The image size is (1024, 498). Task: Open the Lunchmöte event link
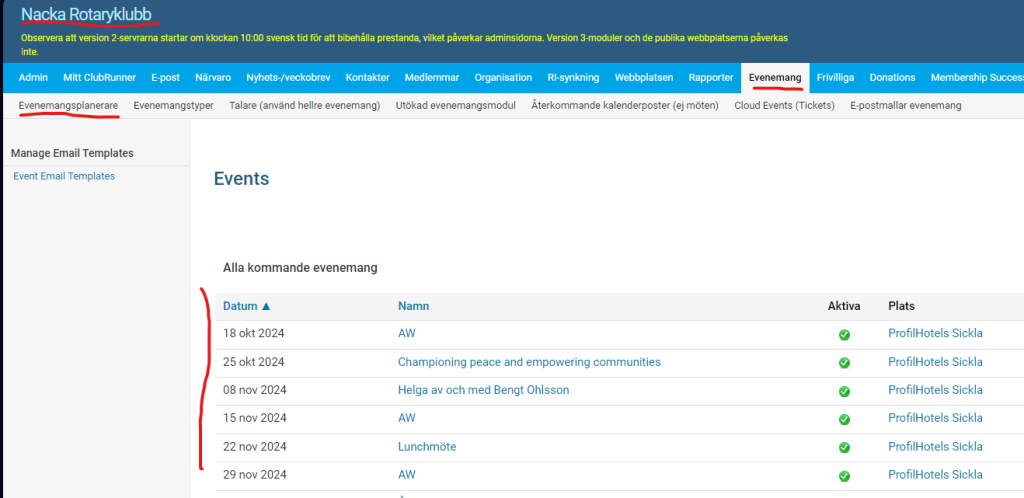pos(427,447)
